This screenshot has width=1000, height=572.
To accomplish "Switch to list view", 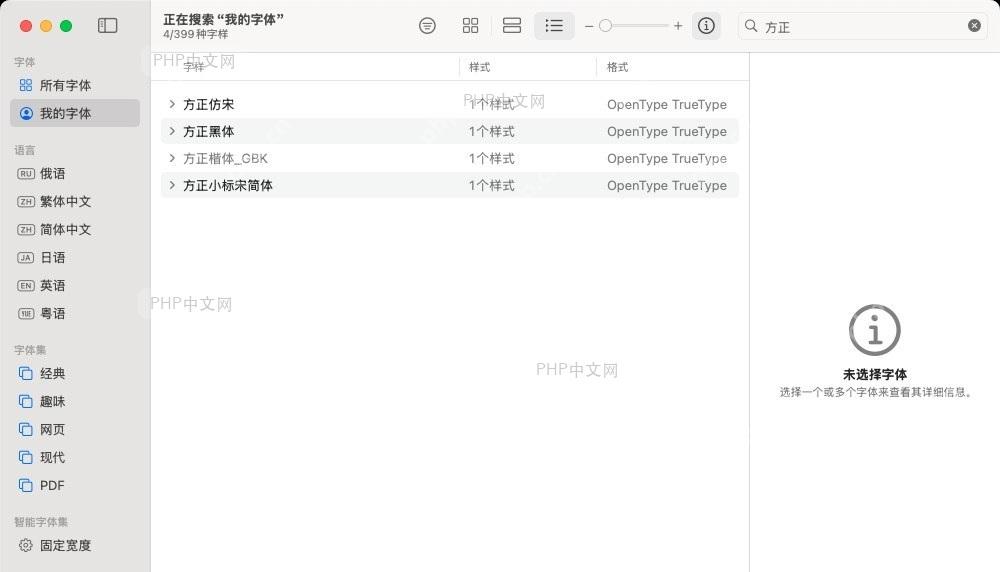I will pos(554,26).
